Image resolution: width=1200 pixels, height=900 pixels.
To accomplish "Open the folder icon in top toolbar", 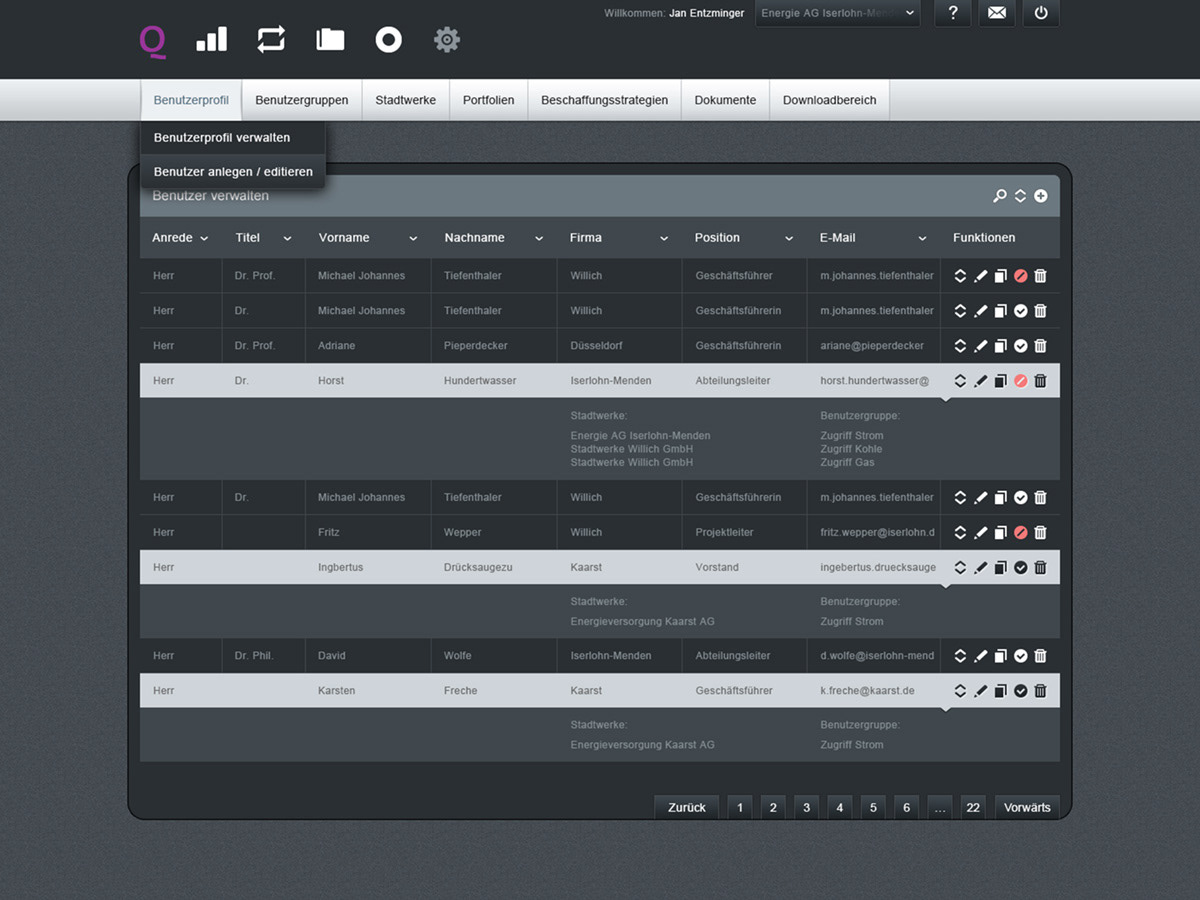I will pyautogui.click(x=330, y=39).
